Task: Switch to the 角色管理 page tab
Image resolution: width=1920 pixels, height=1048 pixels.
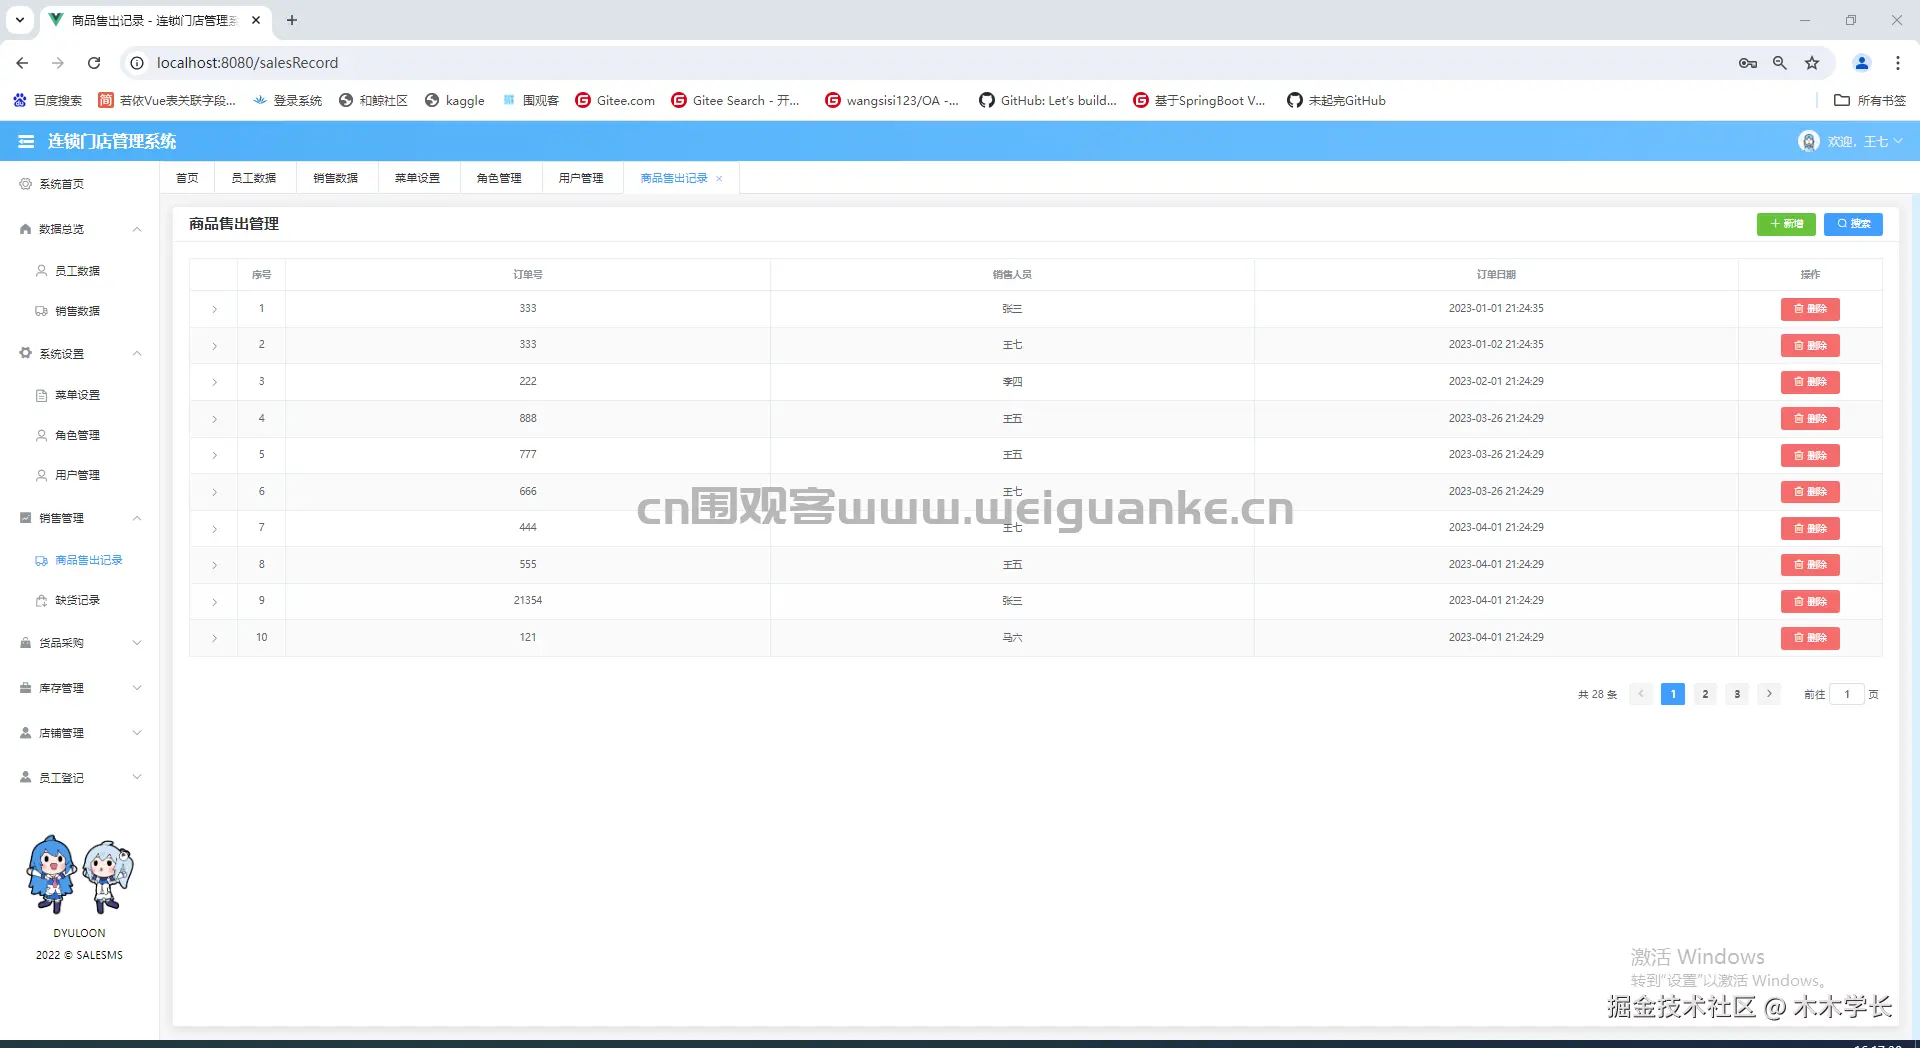Action: click(500, 178)
